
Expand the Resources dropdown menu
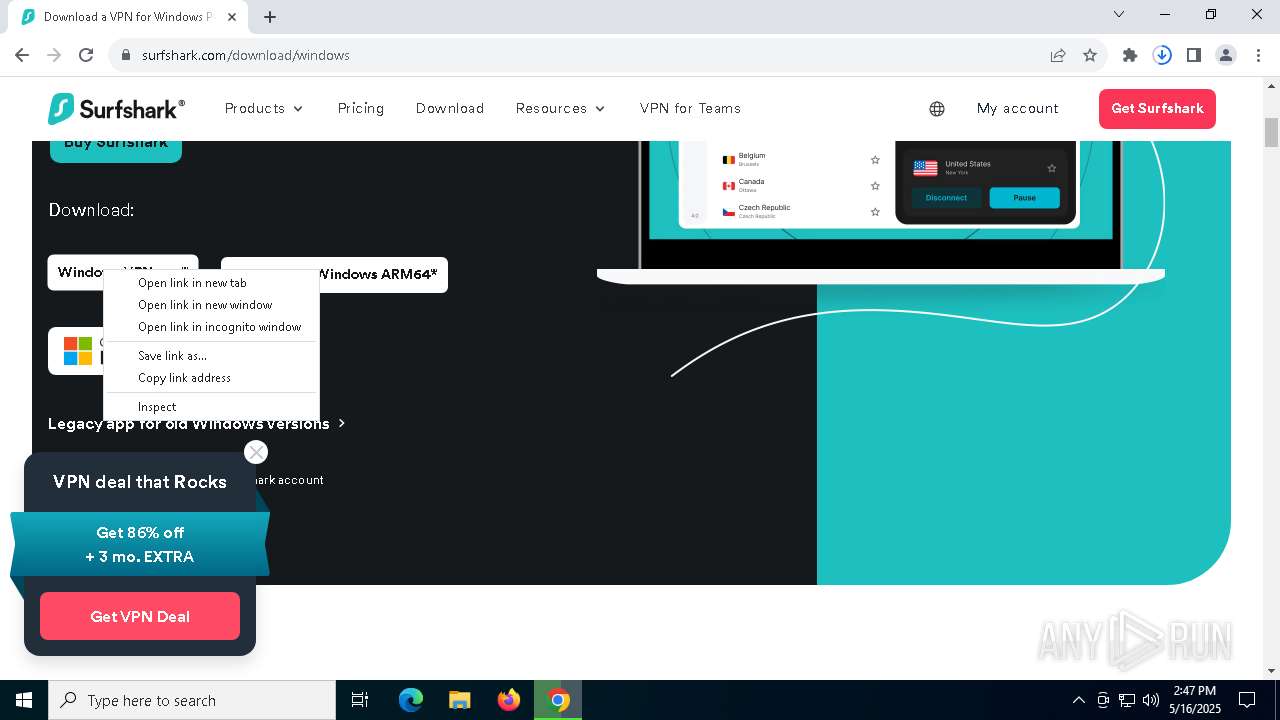(x=561, y=109)
